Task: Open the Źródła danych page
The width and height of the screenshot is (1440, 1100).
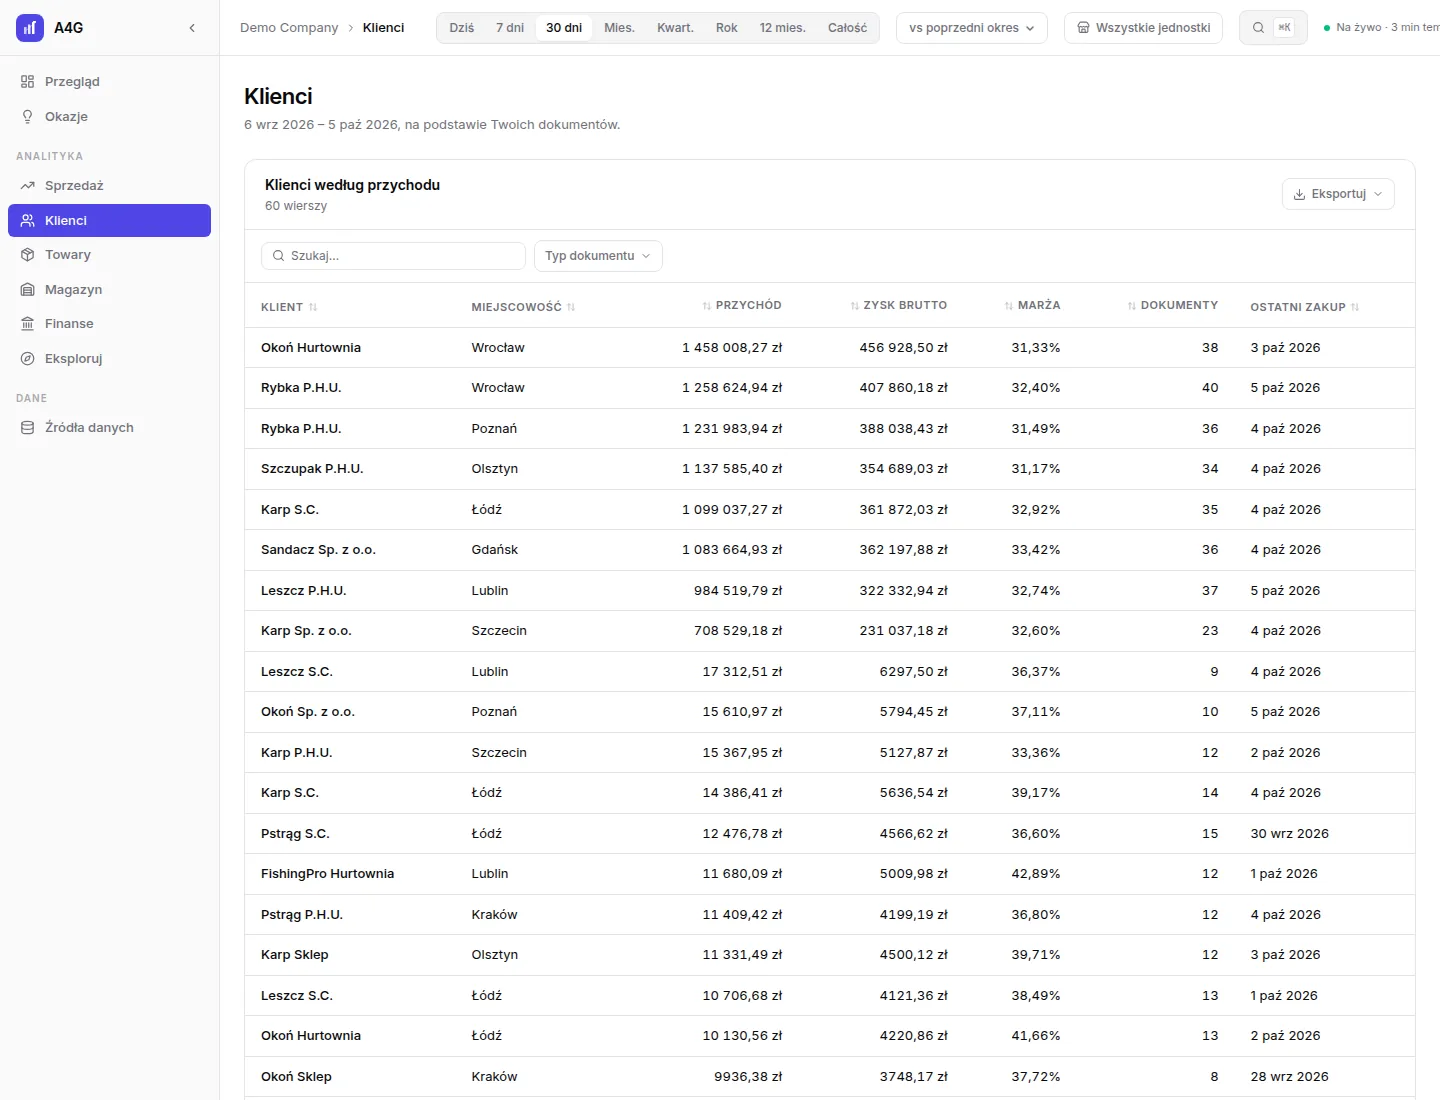Action: coord(109,428)
